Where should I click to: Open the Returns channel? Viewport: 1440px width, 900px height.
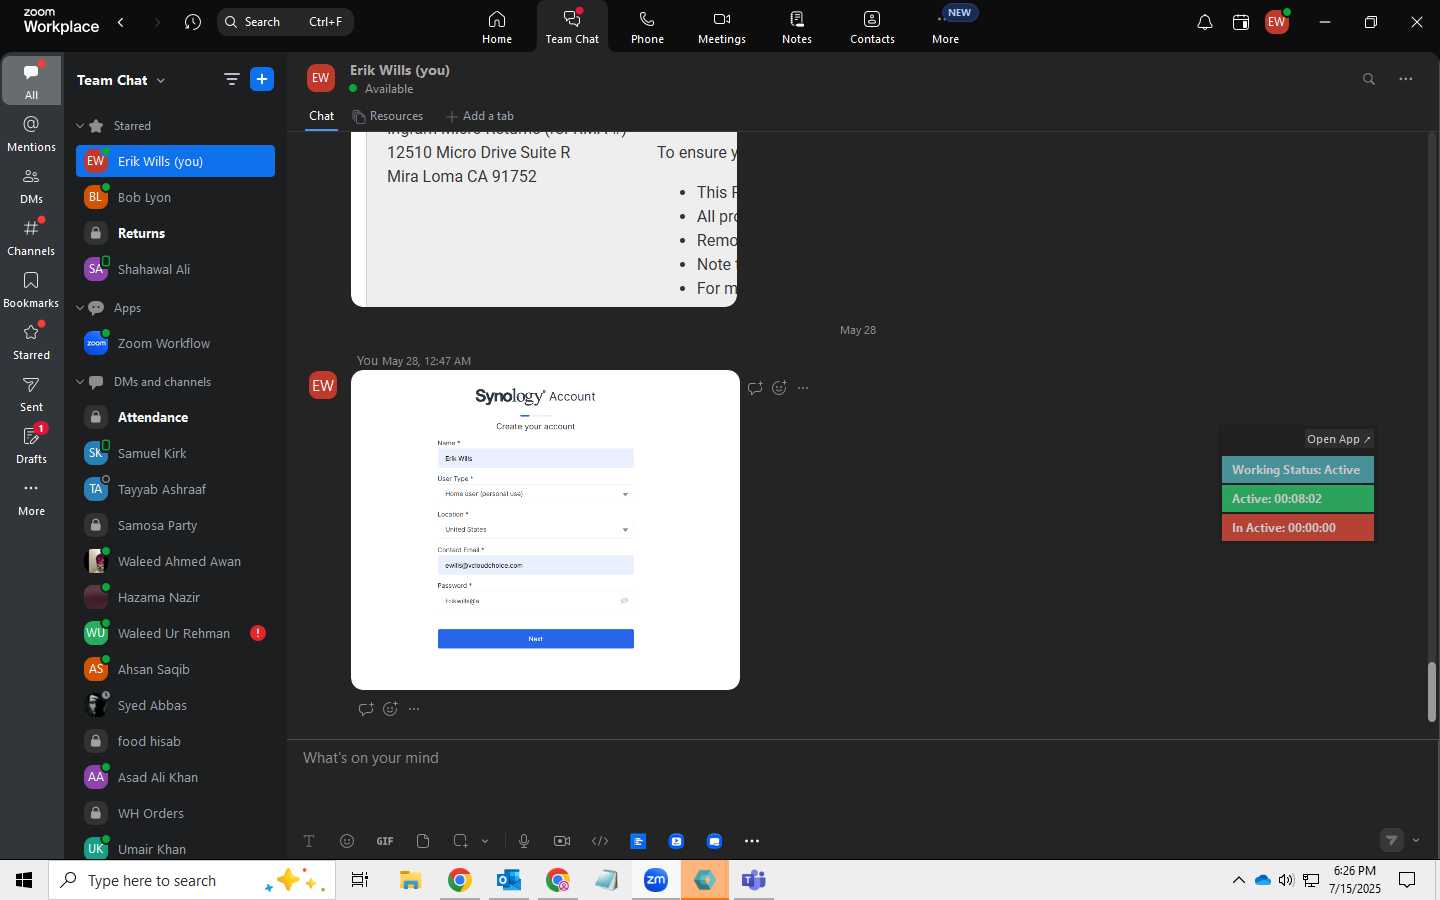(x=175, y=233)
